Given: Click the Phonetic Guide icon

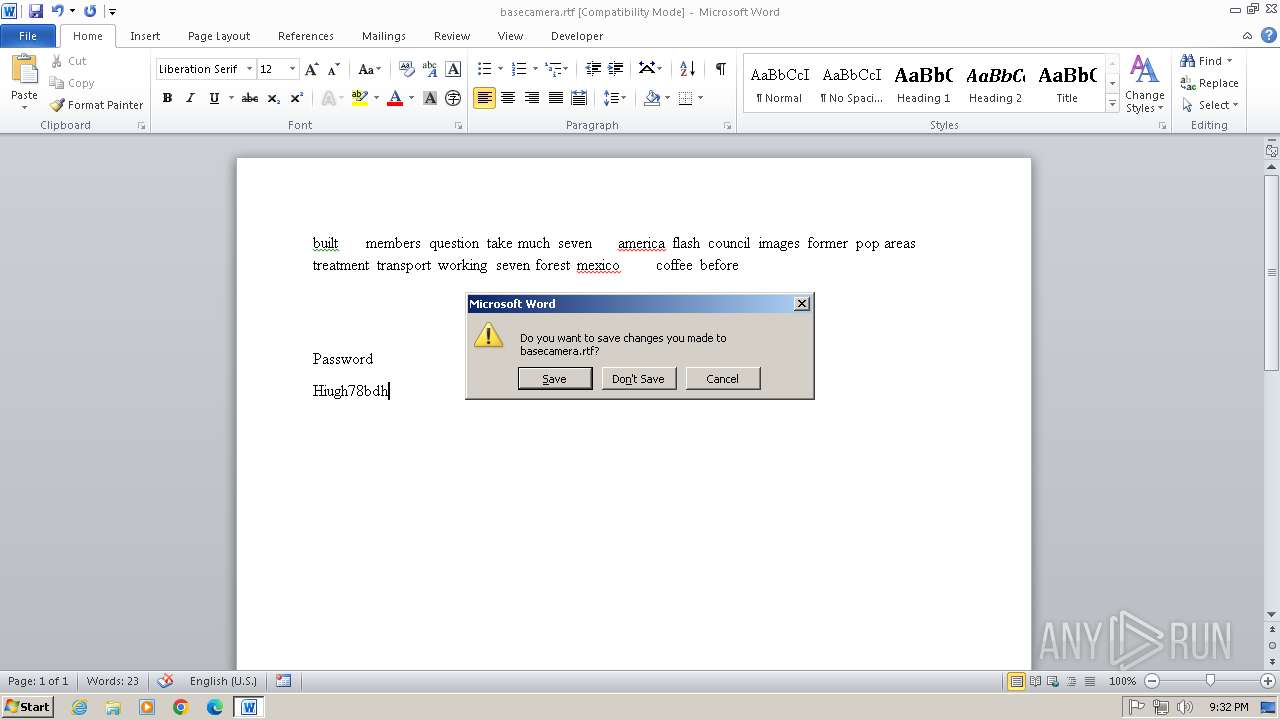Looking at the screenshot, I should click(430, 69).
